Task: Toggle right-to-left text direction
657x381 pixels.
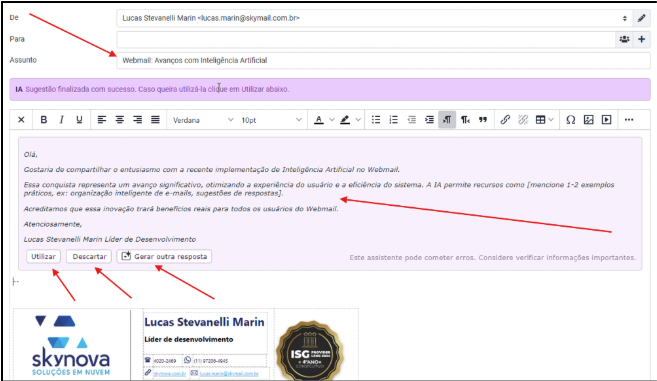Action: coord(465,120)
